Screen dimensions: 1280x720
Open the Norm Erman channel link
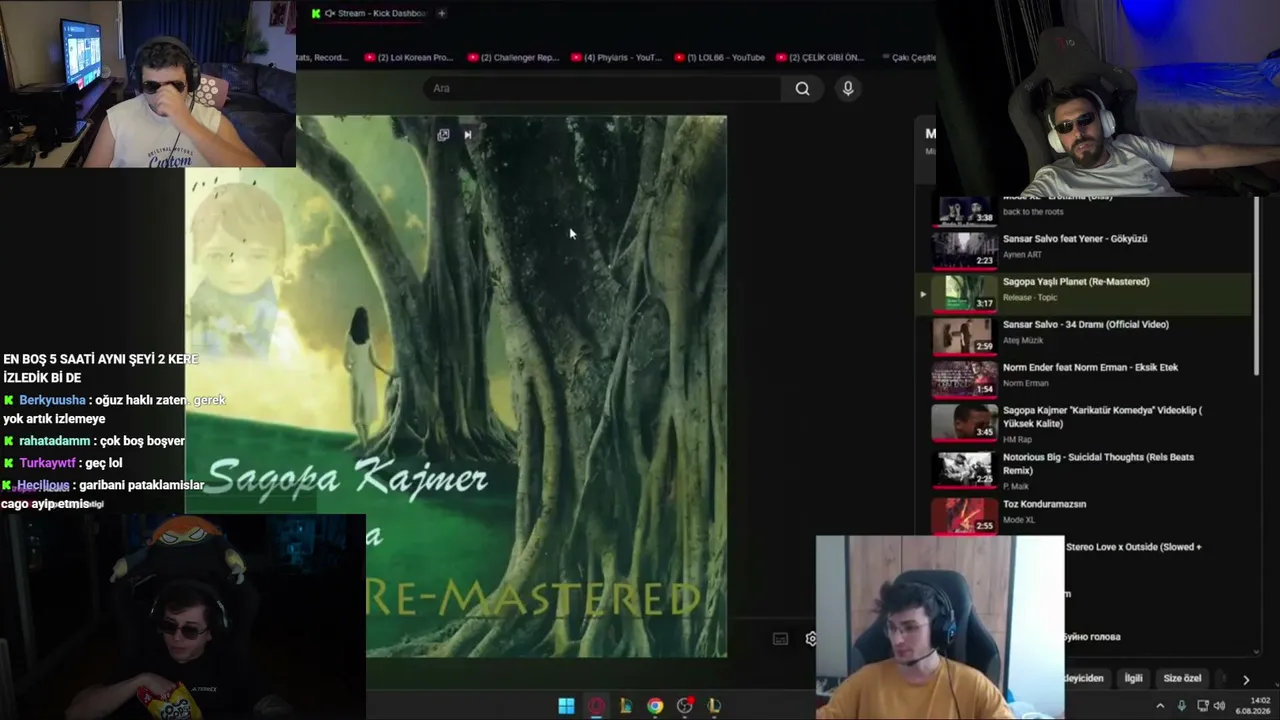click(x=1026, y=384)
